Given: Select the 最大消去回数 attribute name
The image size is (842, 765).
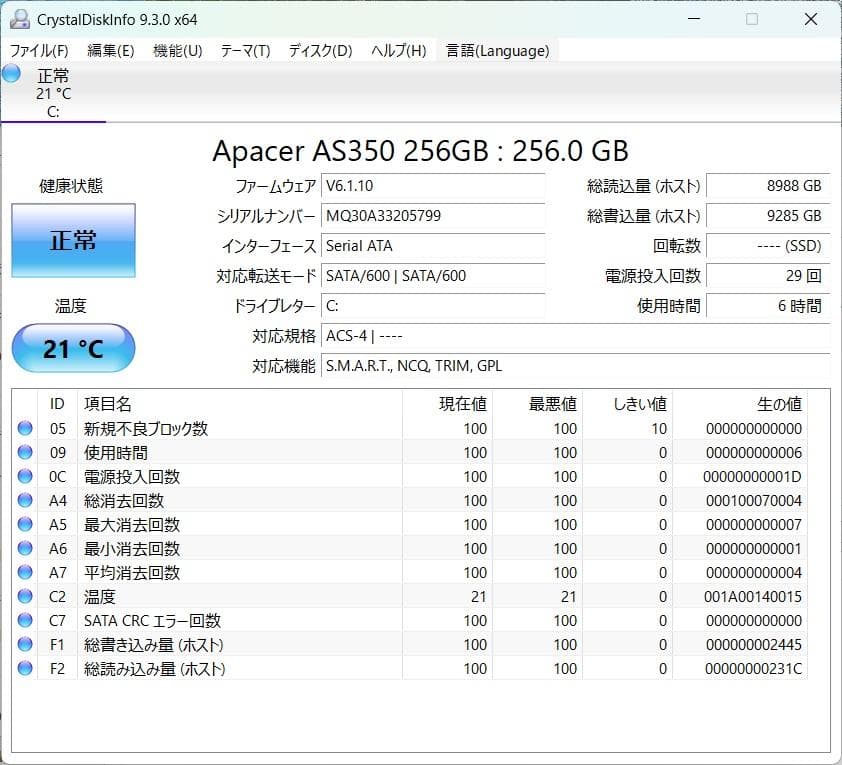Looking at the screenshot, I should 132,524.
